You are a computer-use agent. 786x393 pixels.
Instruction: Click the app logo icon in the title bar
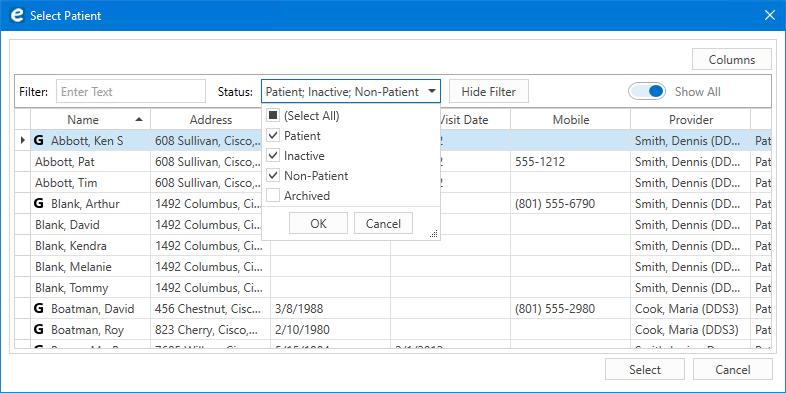tap(17, 16)
